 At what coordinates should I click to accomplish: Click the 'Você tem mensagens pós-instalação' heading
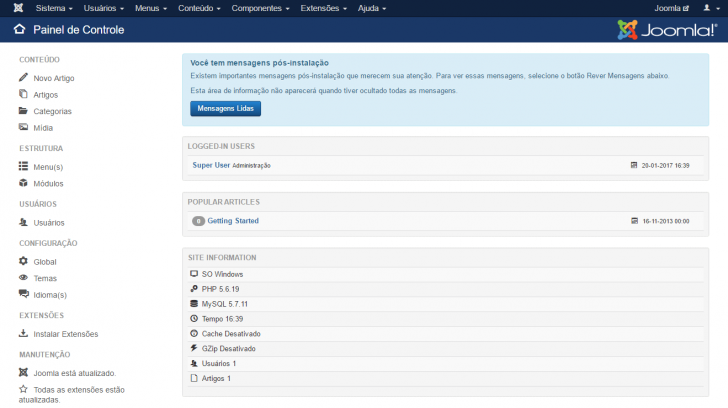click(x=259, y=63)
